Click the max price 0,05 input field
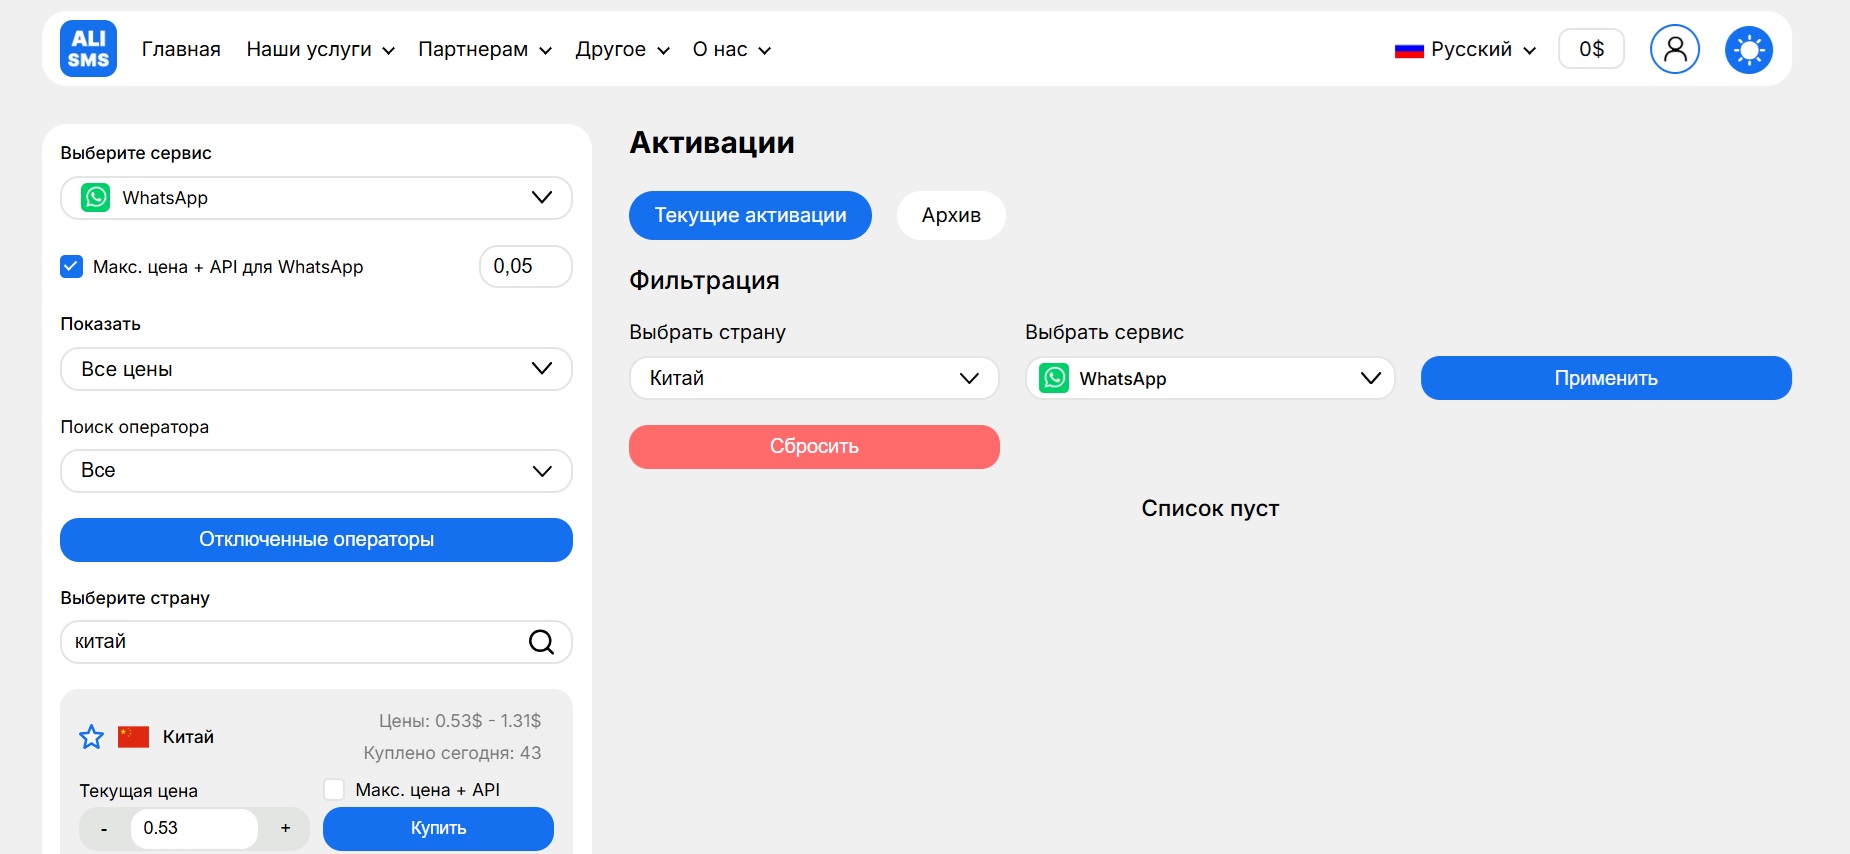The width and height of the screenshot is (1850, 854). 525,267
